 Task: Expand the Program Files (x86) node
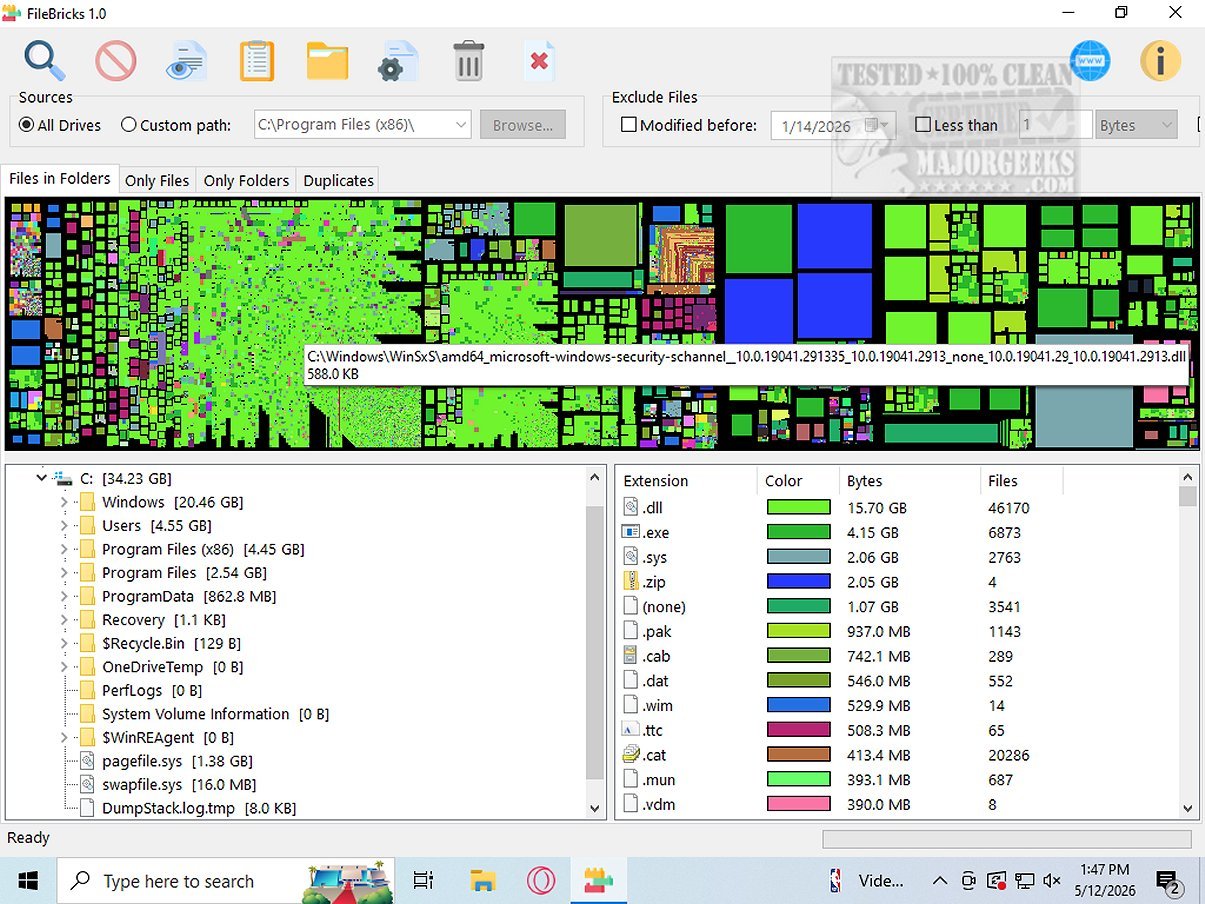click(64, 549)
